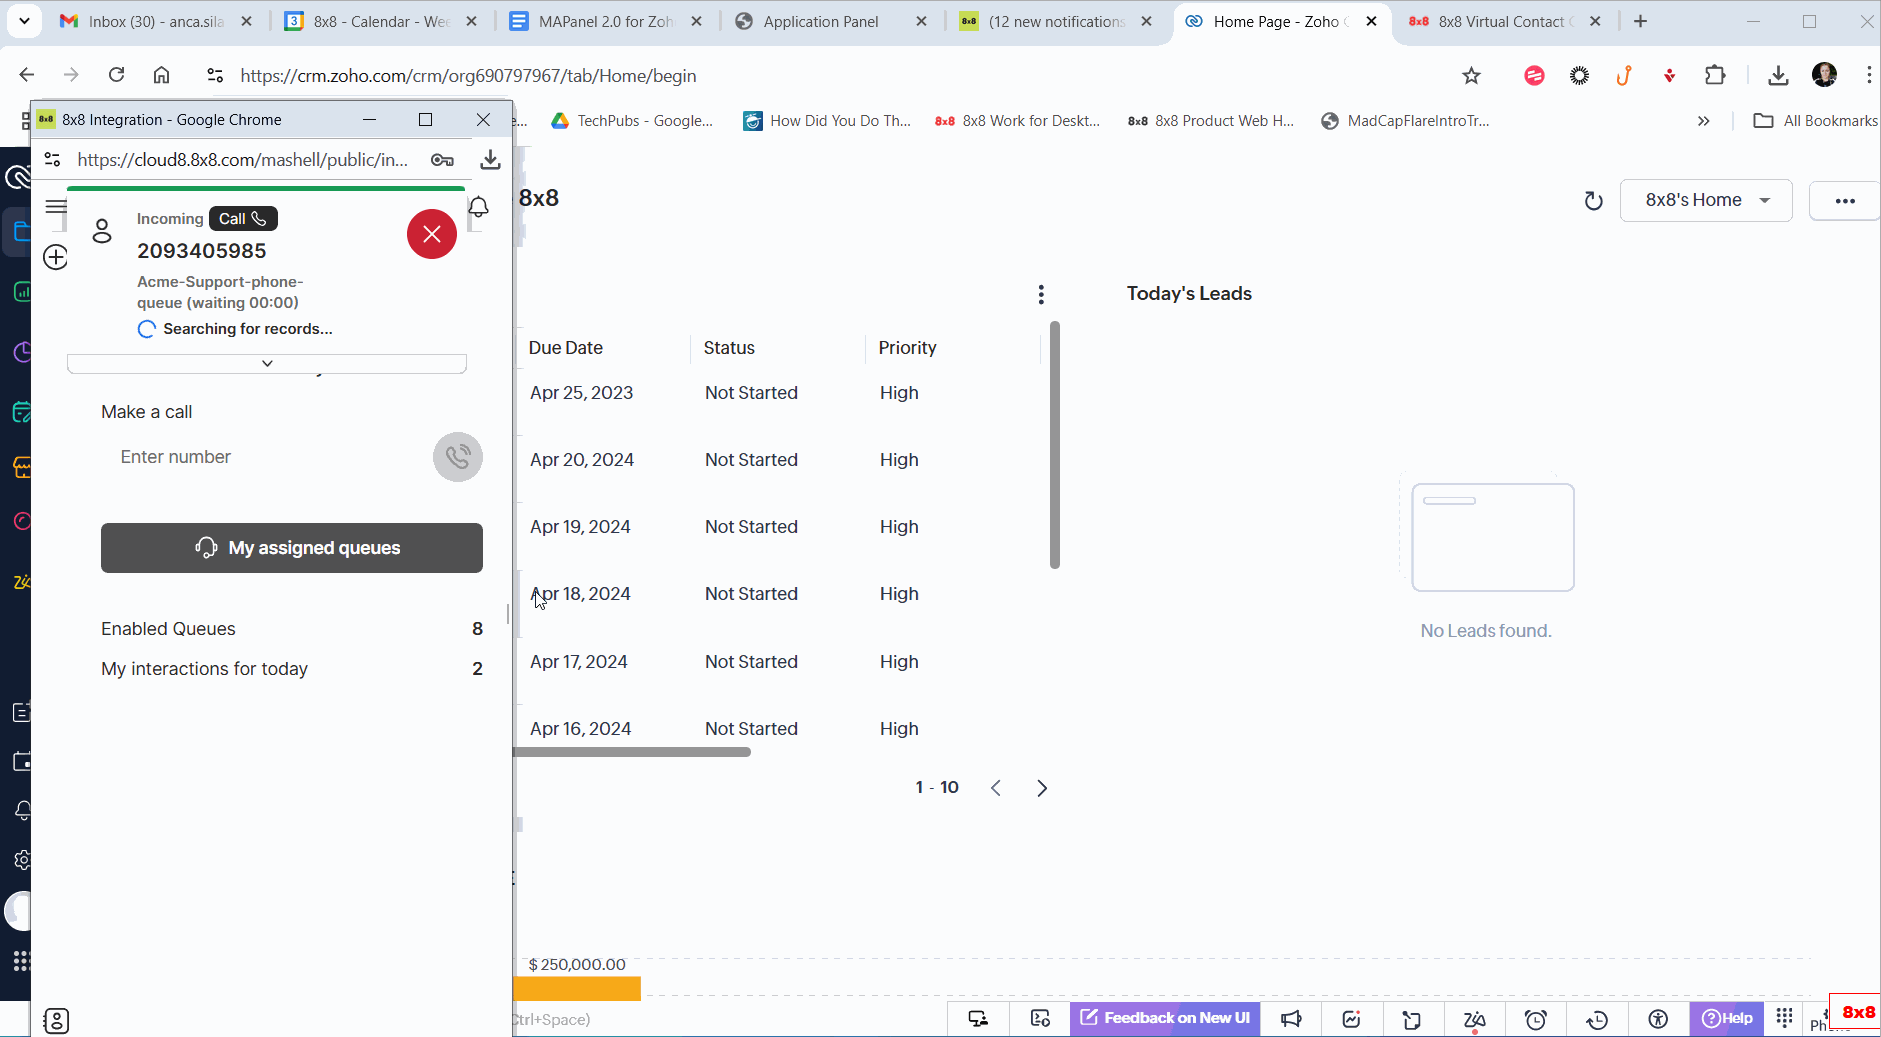Viewport: 1881px width, 1037px height.
Task: Open the Help button in bottom bar
Action: [1727, 1018]
